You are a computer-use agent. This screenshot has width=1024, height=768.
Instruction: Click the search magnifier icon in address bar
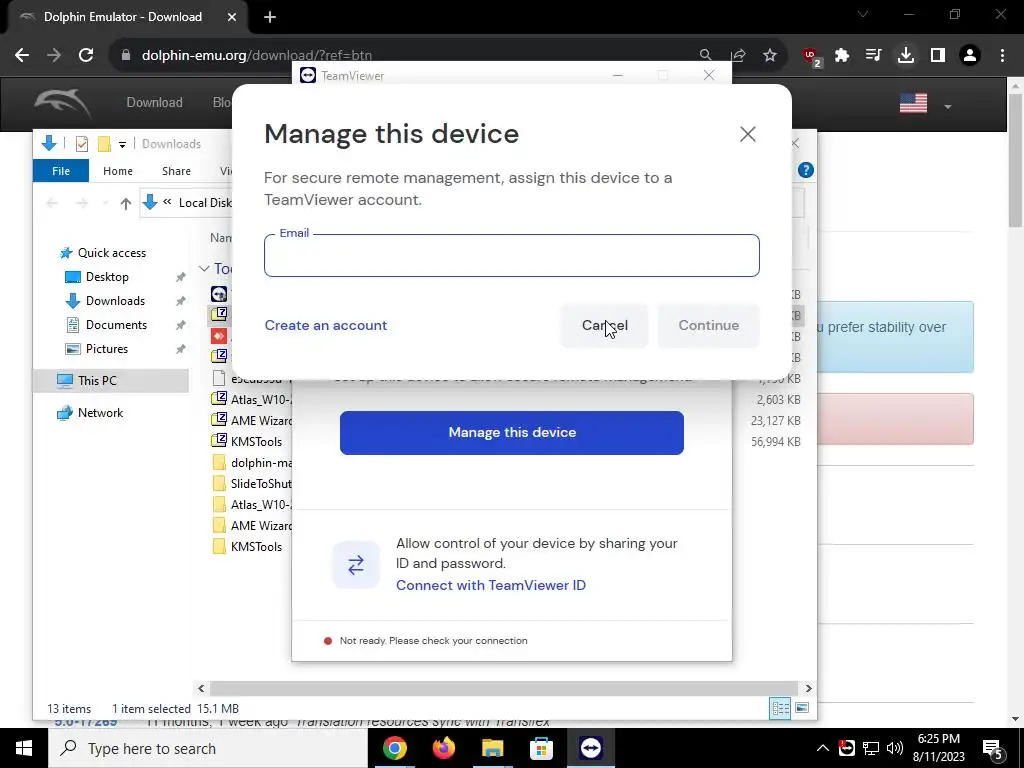point(705,56)
